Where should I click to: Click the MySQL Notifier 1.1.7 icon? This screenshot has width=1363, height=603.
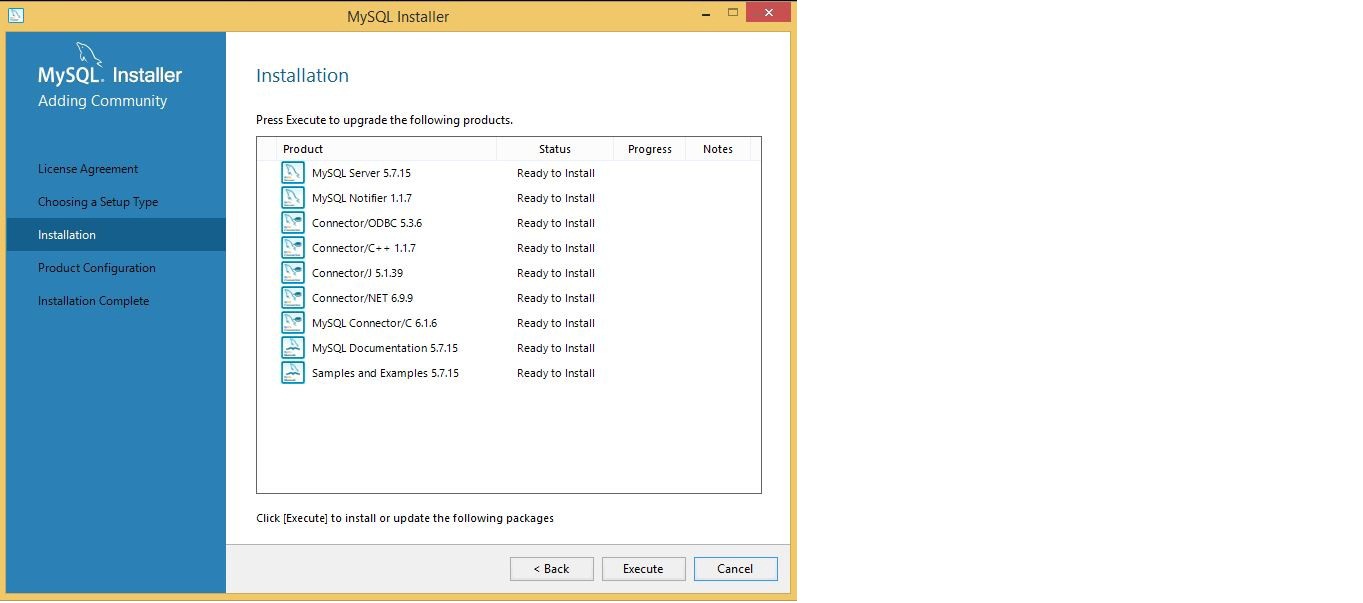coord(293,198)
